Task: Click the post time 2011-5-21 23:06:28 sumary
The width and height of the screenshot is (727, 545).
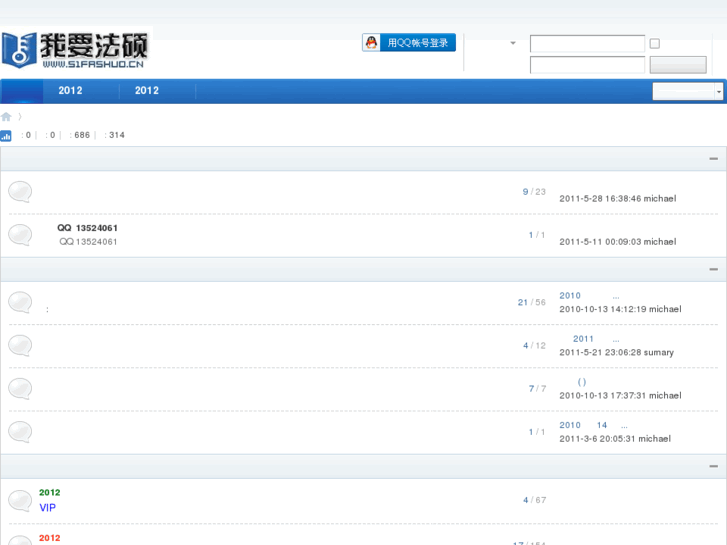Action: 616,353
